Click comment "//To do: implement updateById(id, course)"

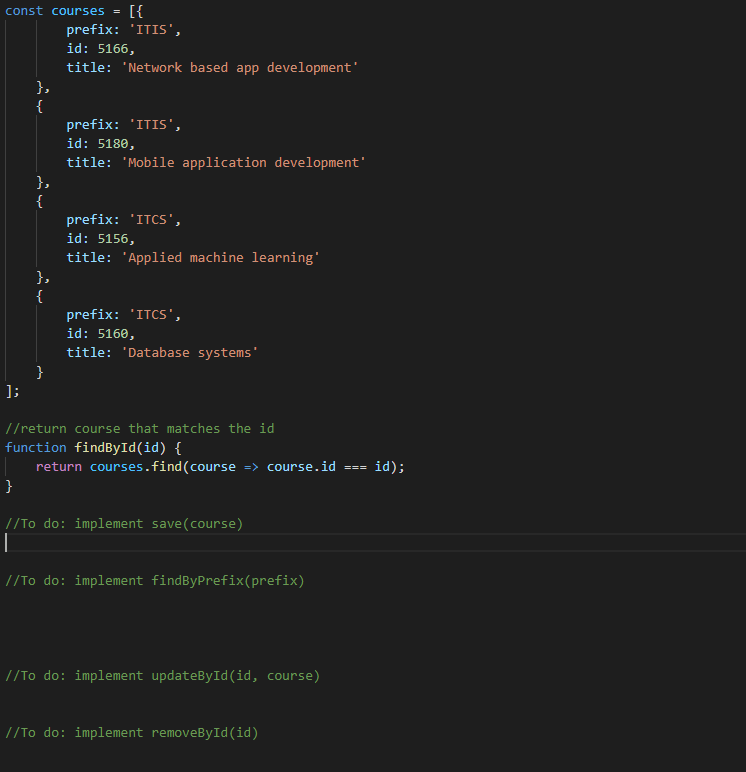point(162,676)
